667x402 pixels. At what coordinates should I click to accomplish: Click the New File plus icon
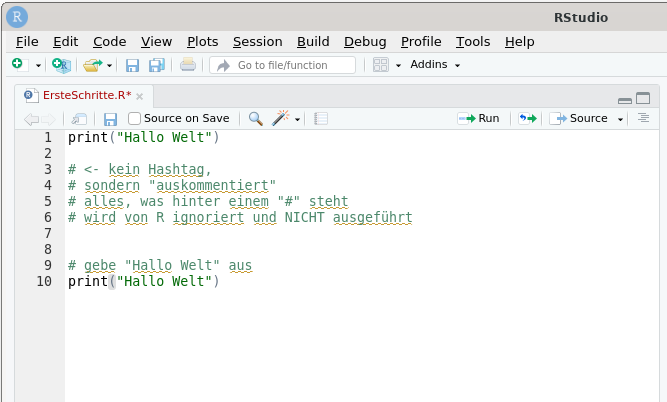20,65
